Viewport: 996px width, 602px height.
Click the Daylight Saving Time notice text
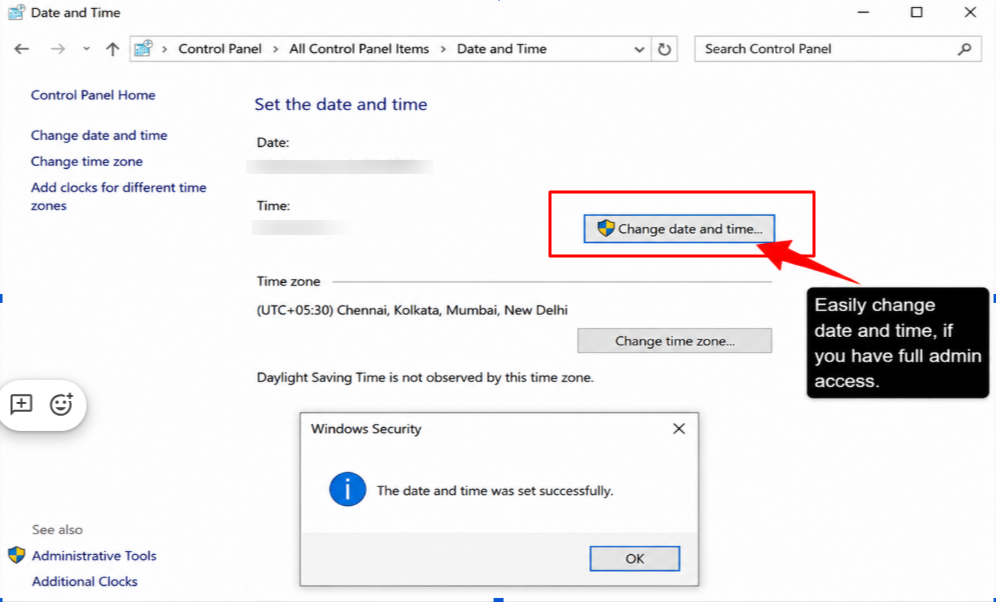coord(425,378)
